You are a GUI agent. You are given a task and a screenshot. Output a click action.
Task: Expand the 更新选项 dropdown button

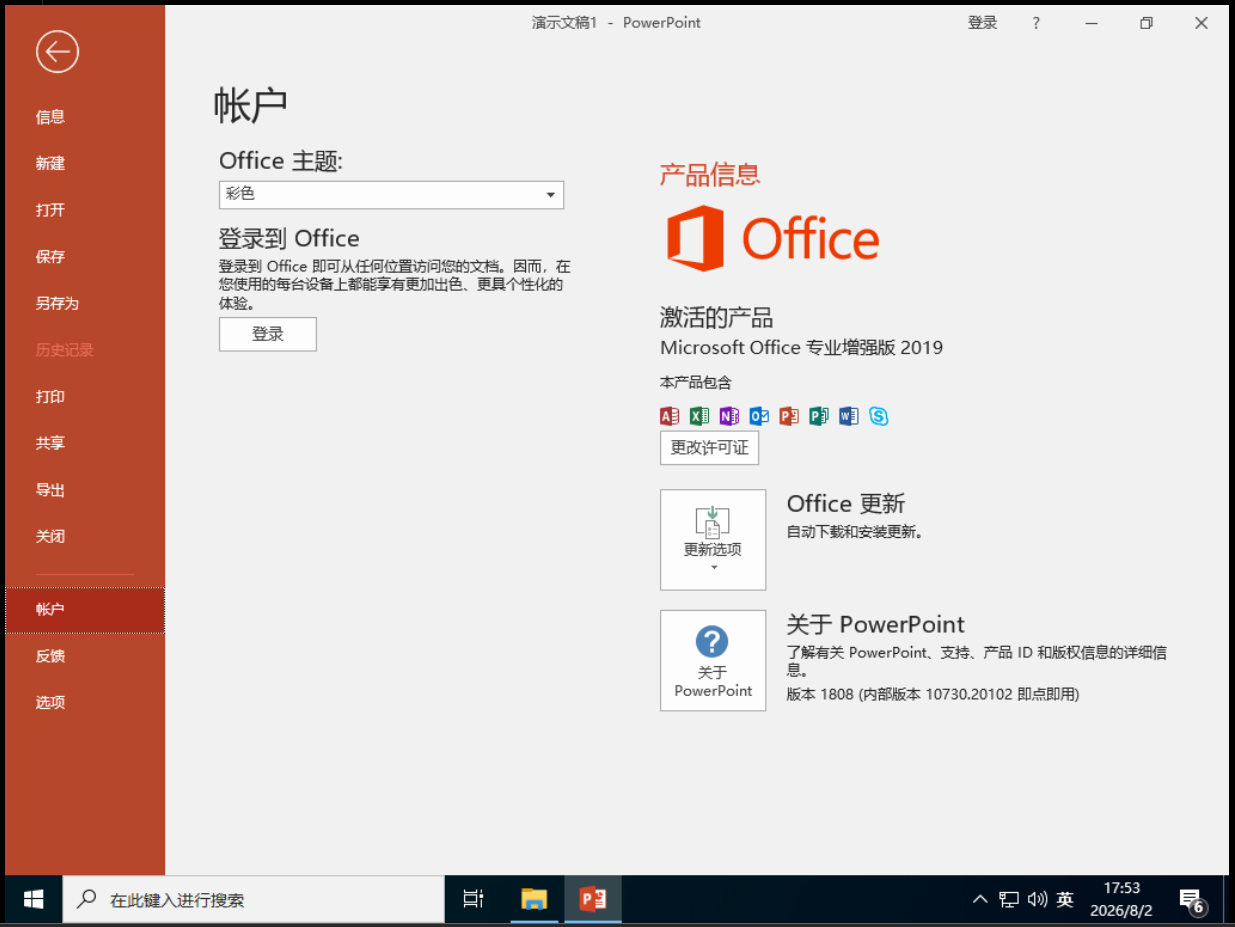(x=713, y=540)
